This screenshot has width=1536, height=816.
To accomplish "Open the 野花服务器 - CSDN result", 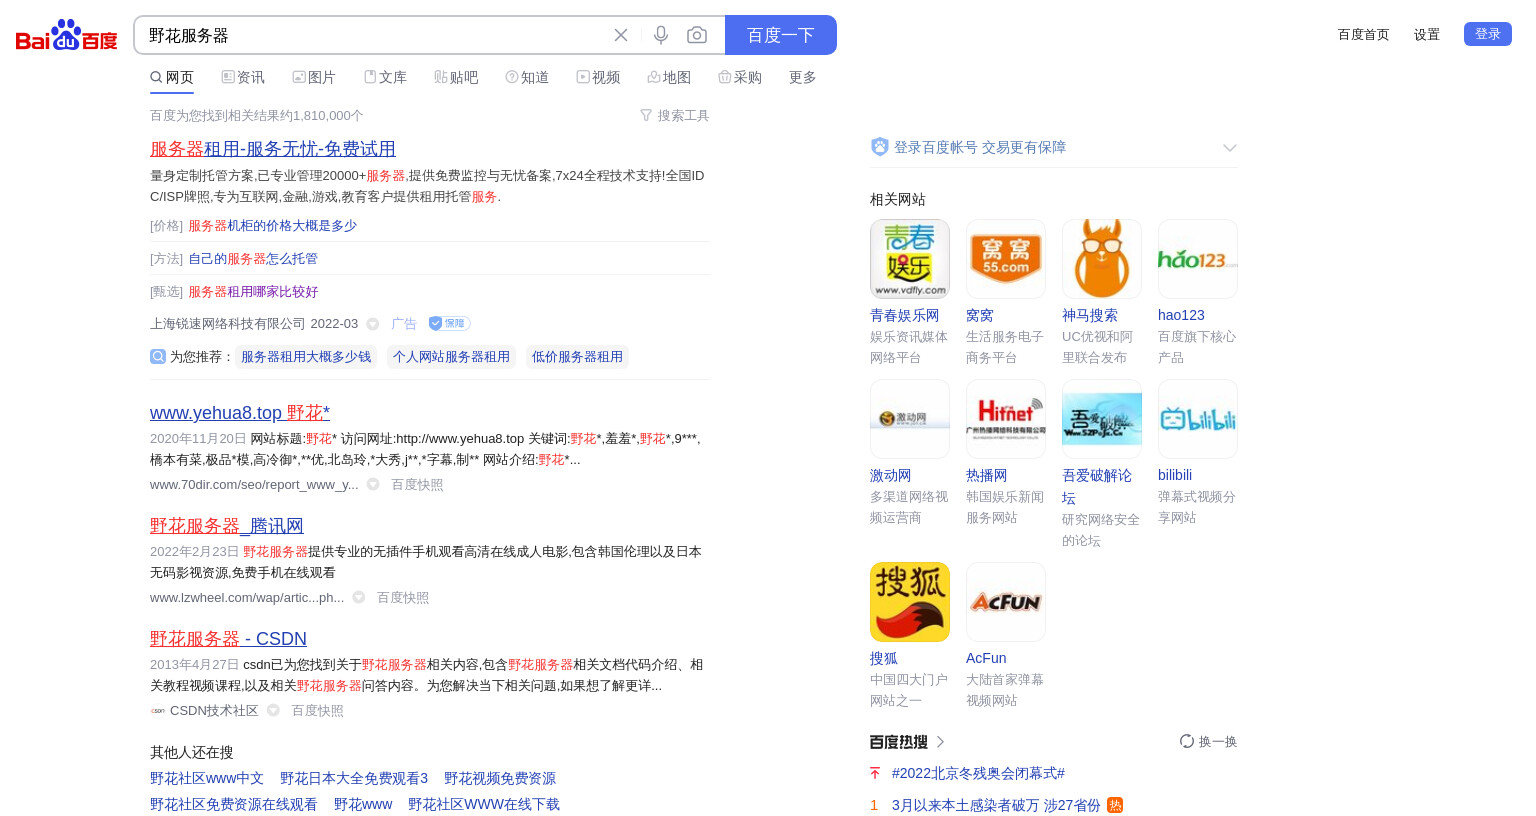I will click(x=228, y=639).
